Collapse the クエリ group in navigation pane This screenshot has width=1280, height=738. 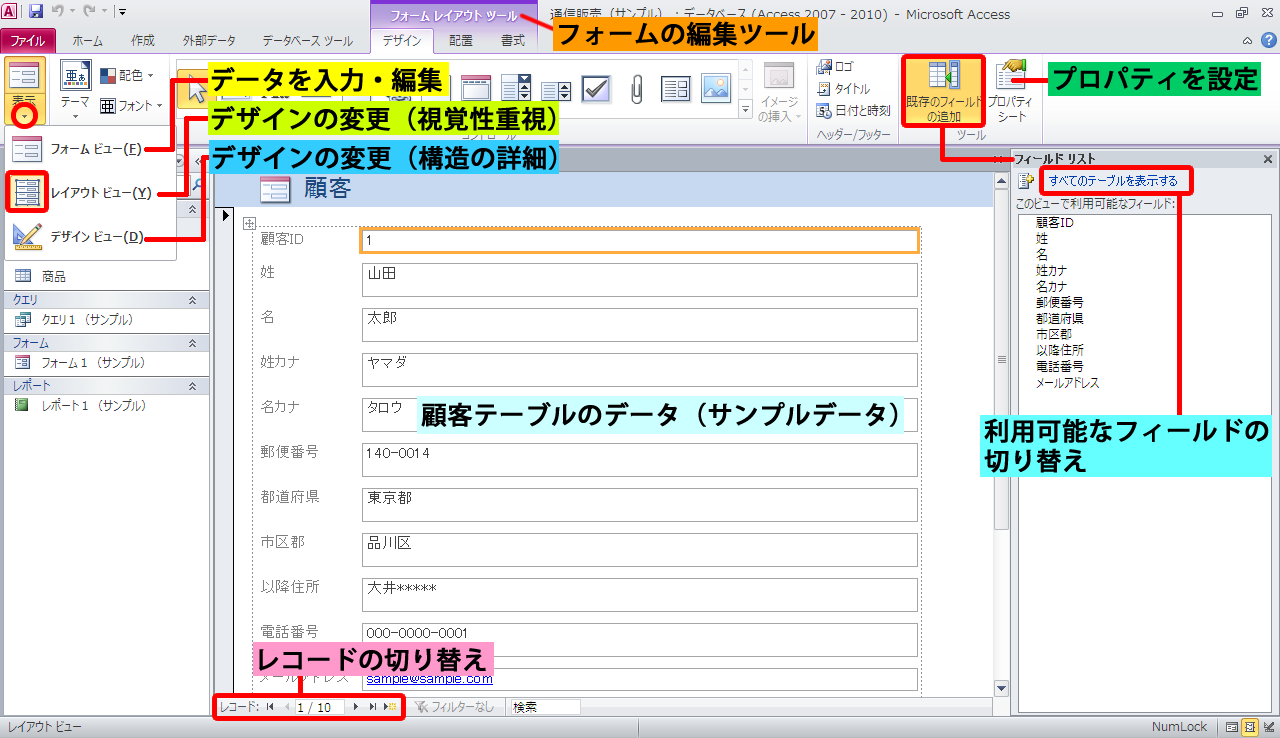click(x=193, y=299)
